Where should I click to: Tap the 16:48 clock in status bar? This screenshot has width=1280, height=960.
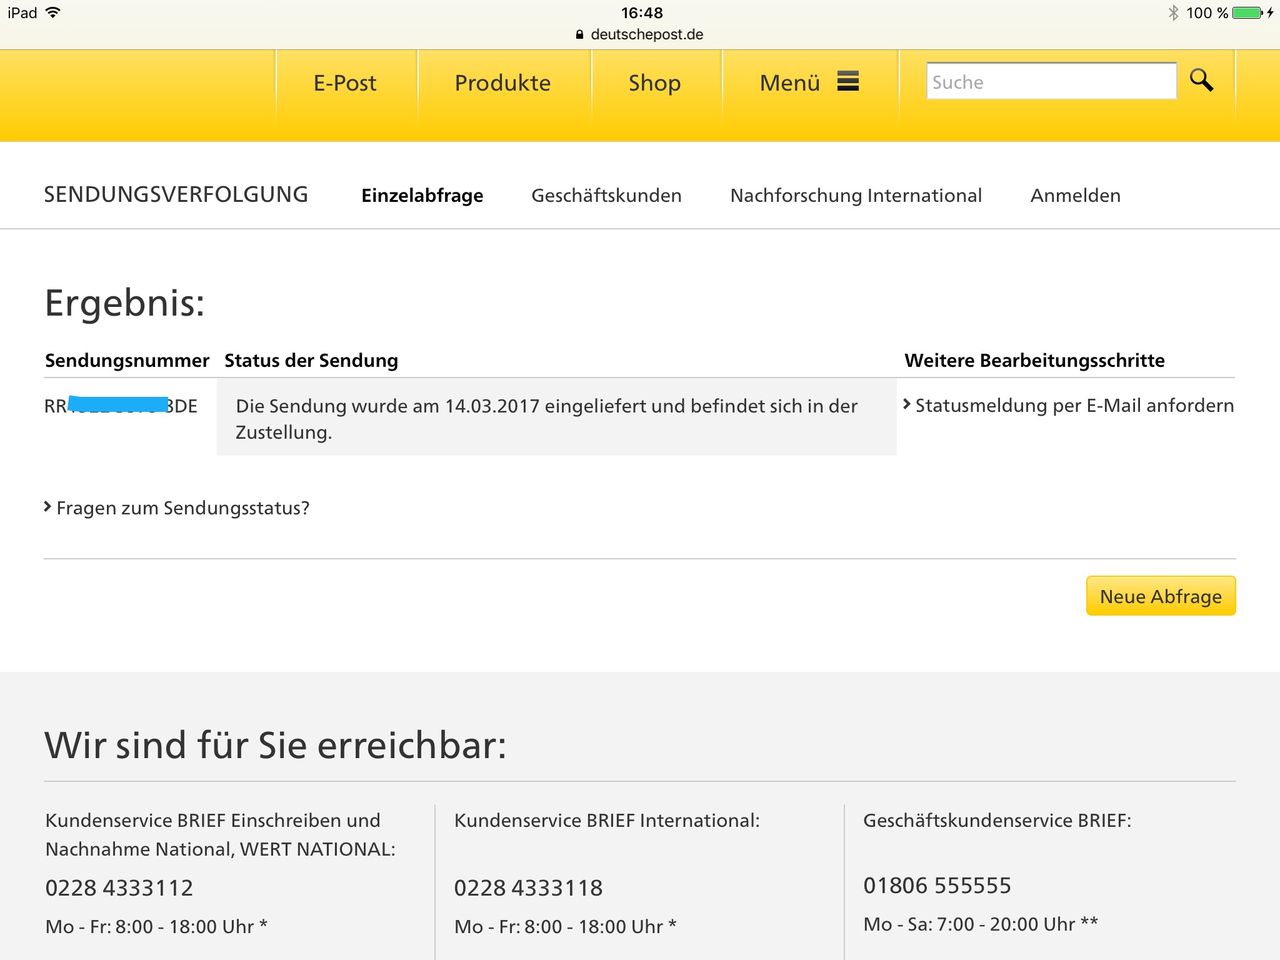point(642,13)
